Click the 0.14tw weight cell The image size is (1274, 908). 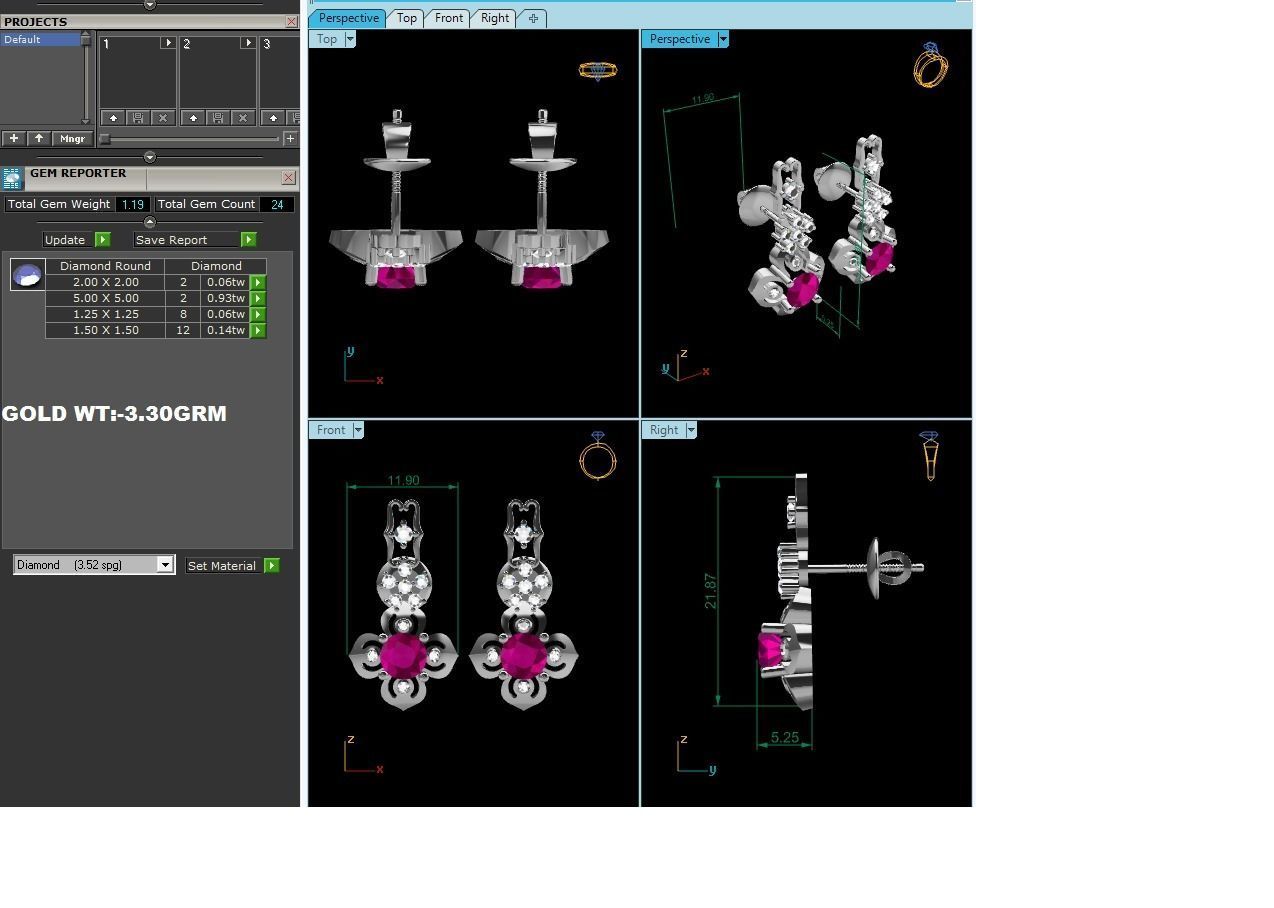225,330
